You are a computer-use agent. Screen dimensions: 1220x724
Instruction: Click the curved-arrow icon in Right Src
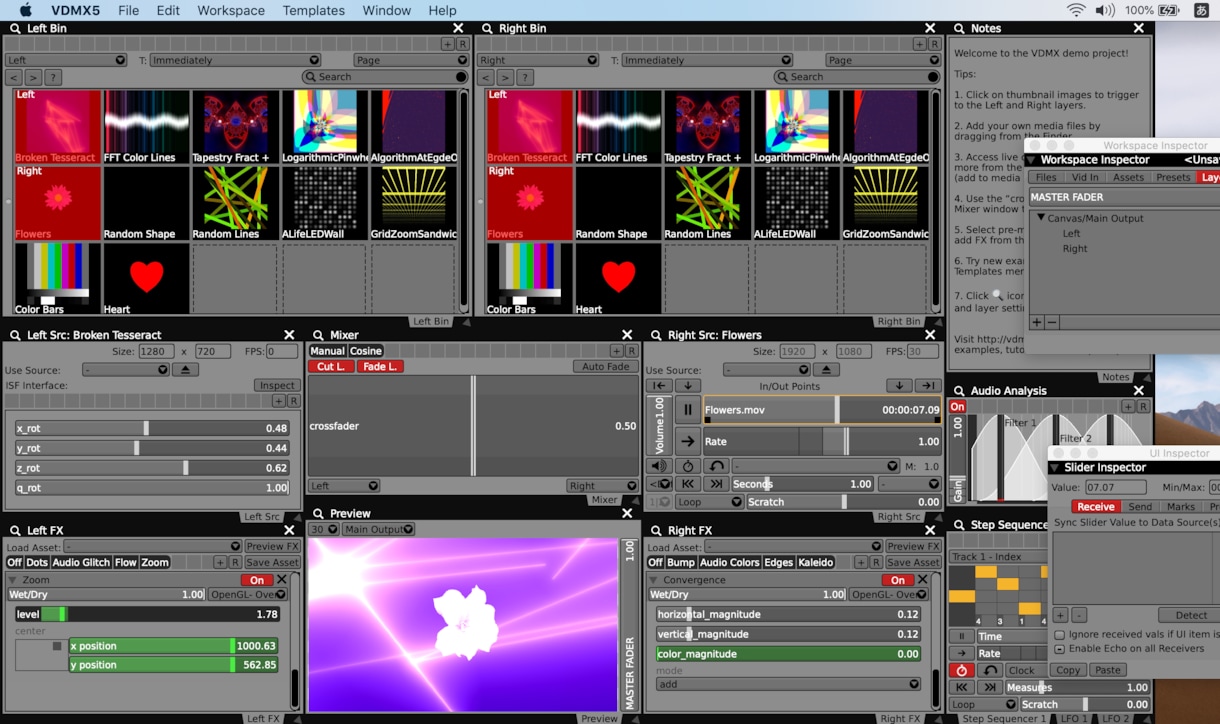[716, 466]
